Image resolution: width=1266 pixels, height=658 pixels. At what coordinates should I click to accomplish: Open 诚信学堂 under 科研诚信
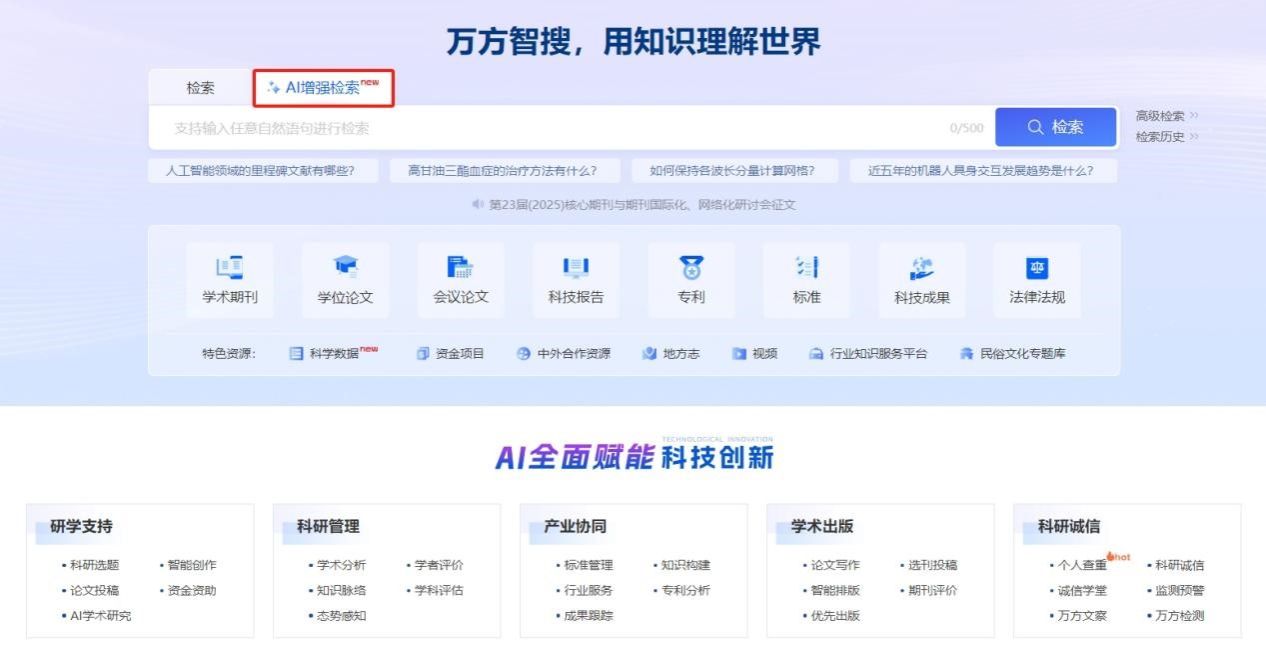[x=1082, y=590]
